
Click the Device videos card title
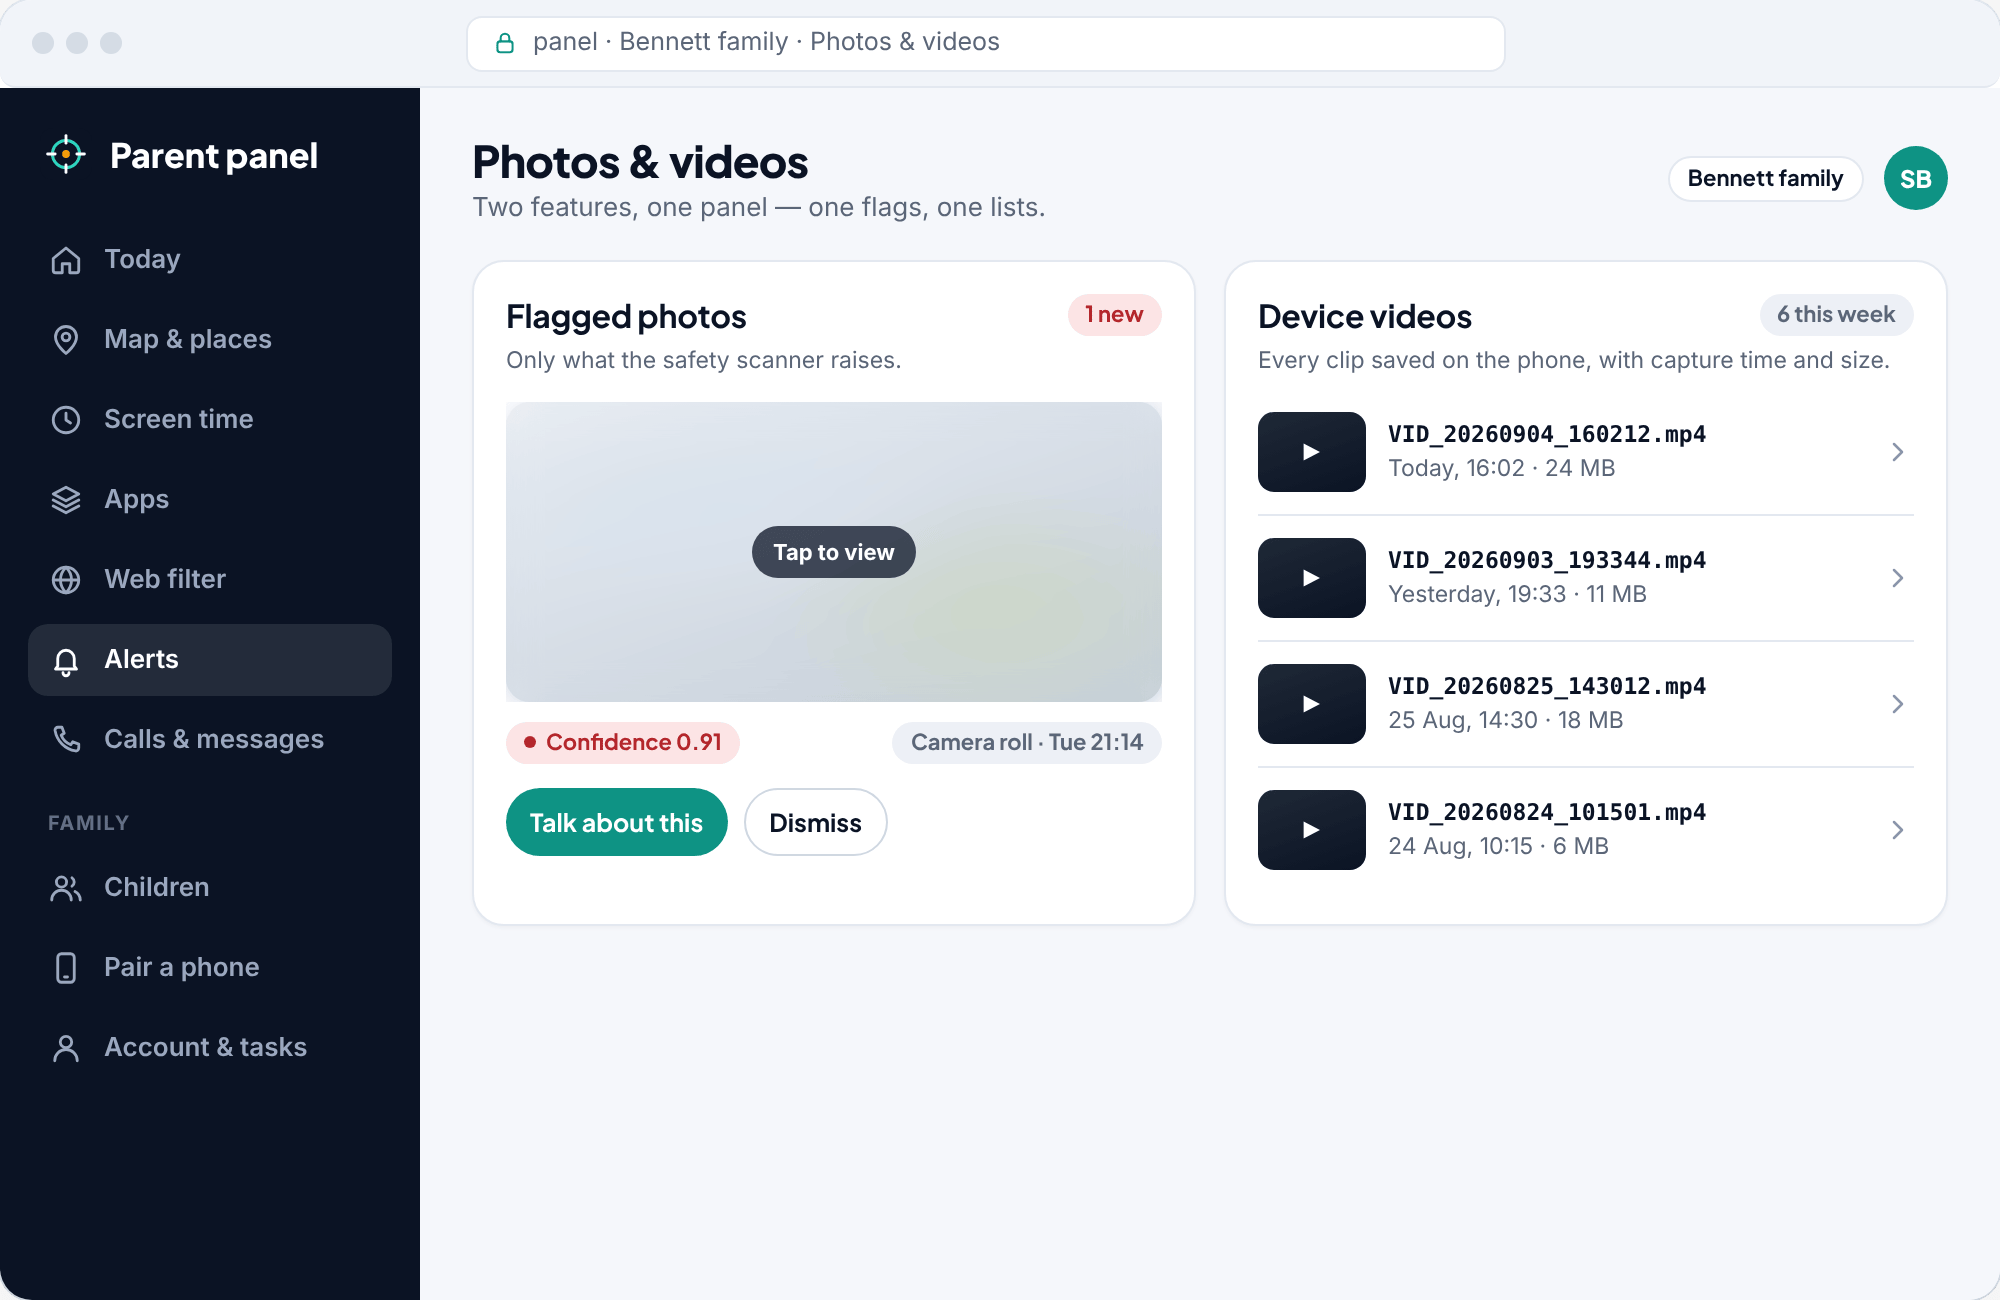point(1364,316)
